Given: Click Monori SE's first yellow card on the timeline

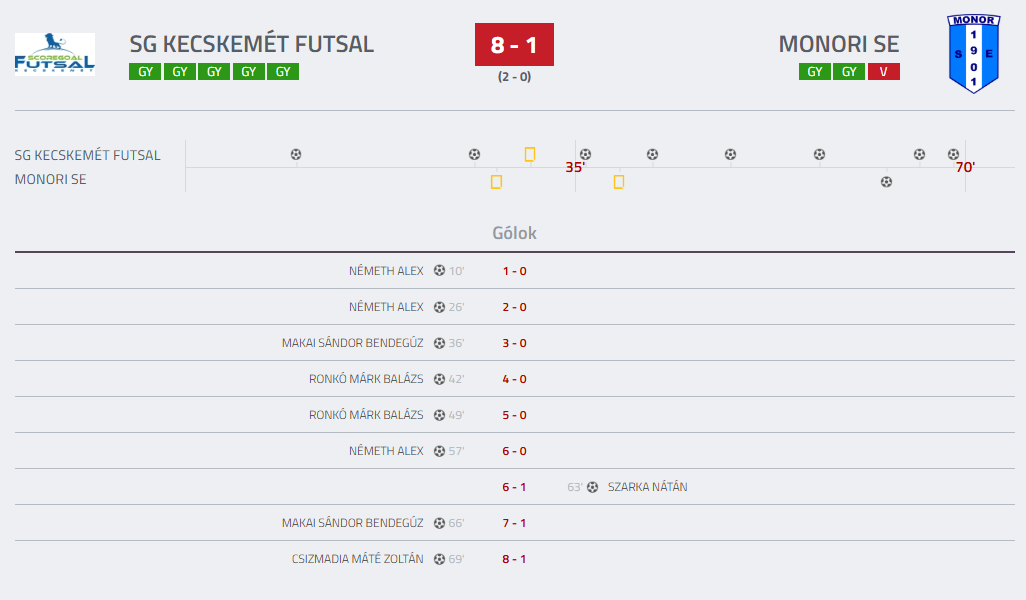Looking at the screenshot, I should 496,181.
